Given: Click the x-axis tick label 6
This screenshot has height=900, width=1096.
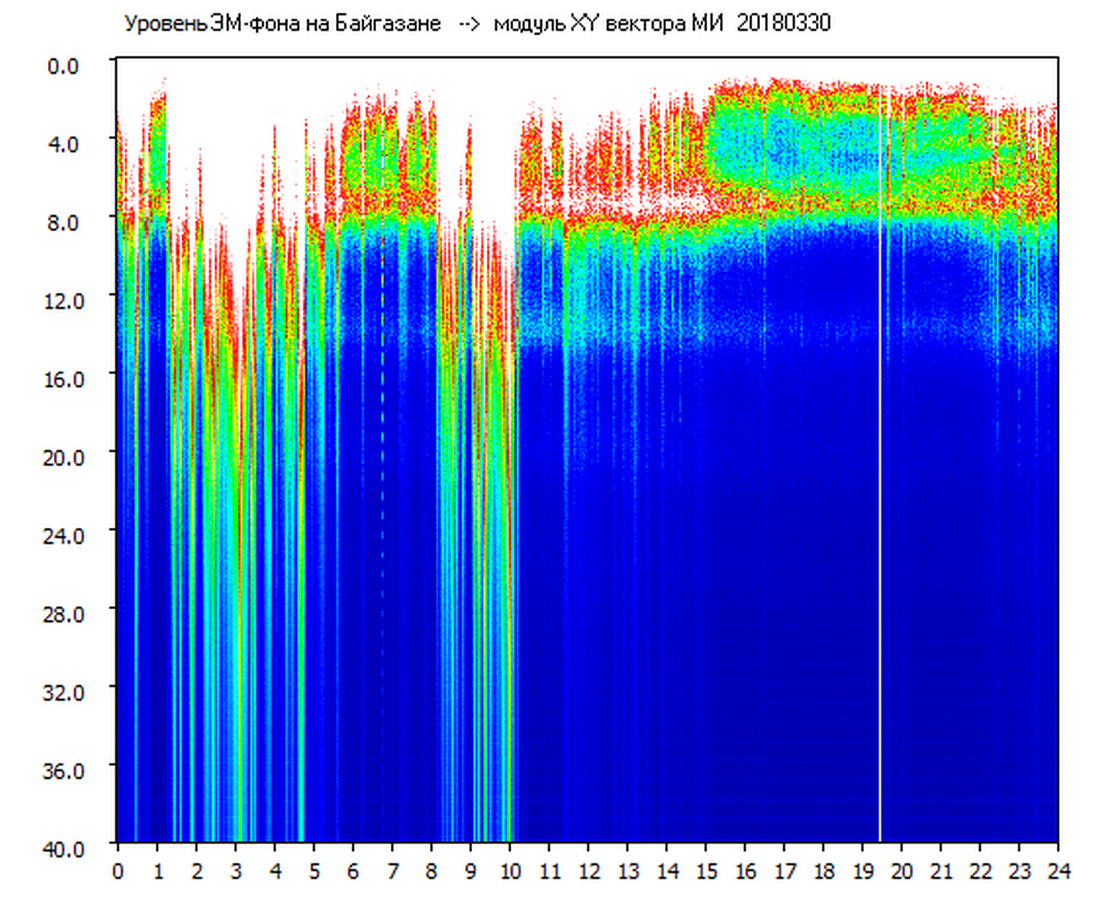Looking at the screenshot, I should (353, 871).
